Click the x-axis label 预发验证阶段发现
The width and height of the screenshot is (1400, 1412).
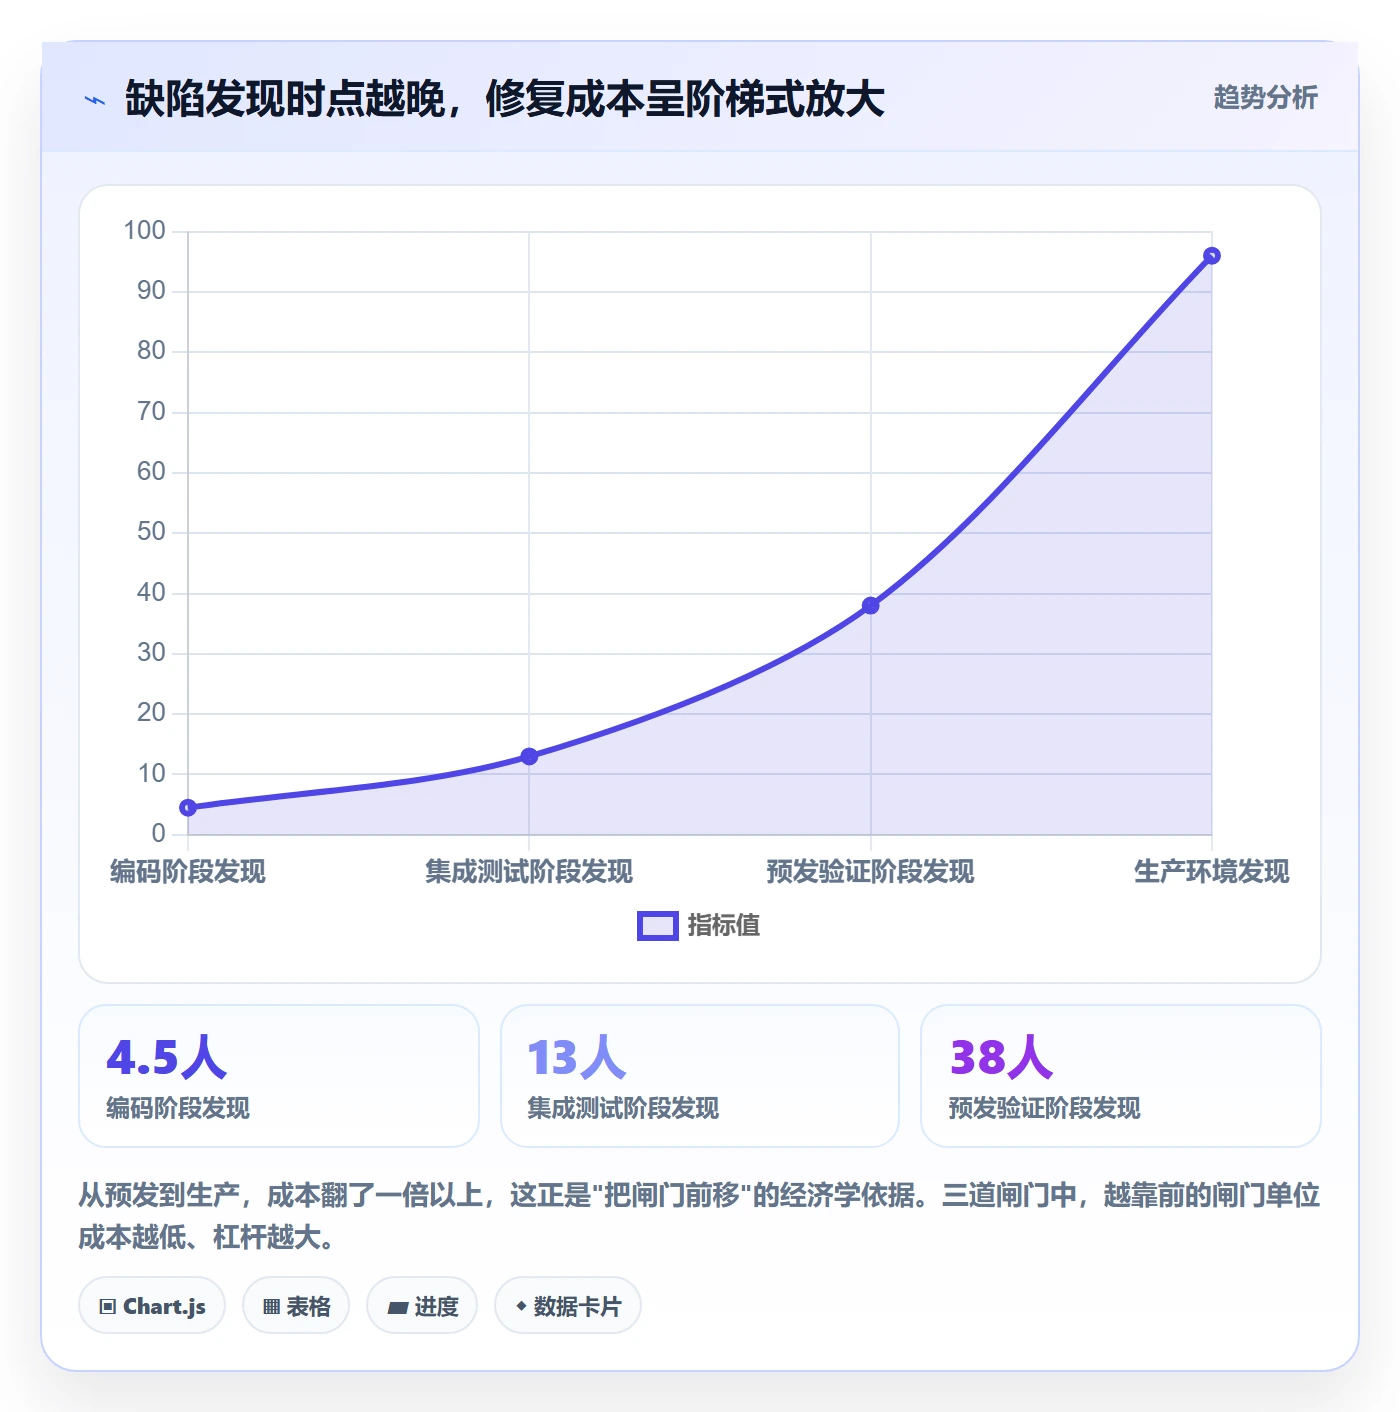[870, 872]
